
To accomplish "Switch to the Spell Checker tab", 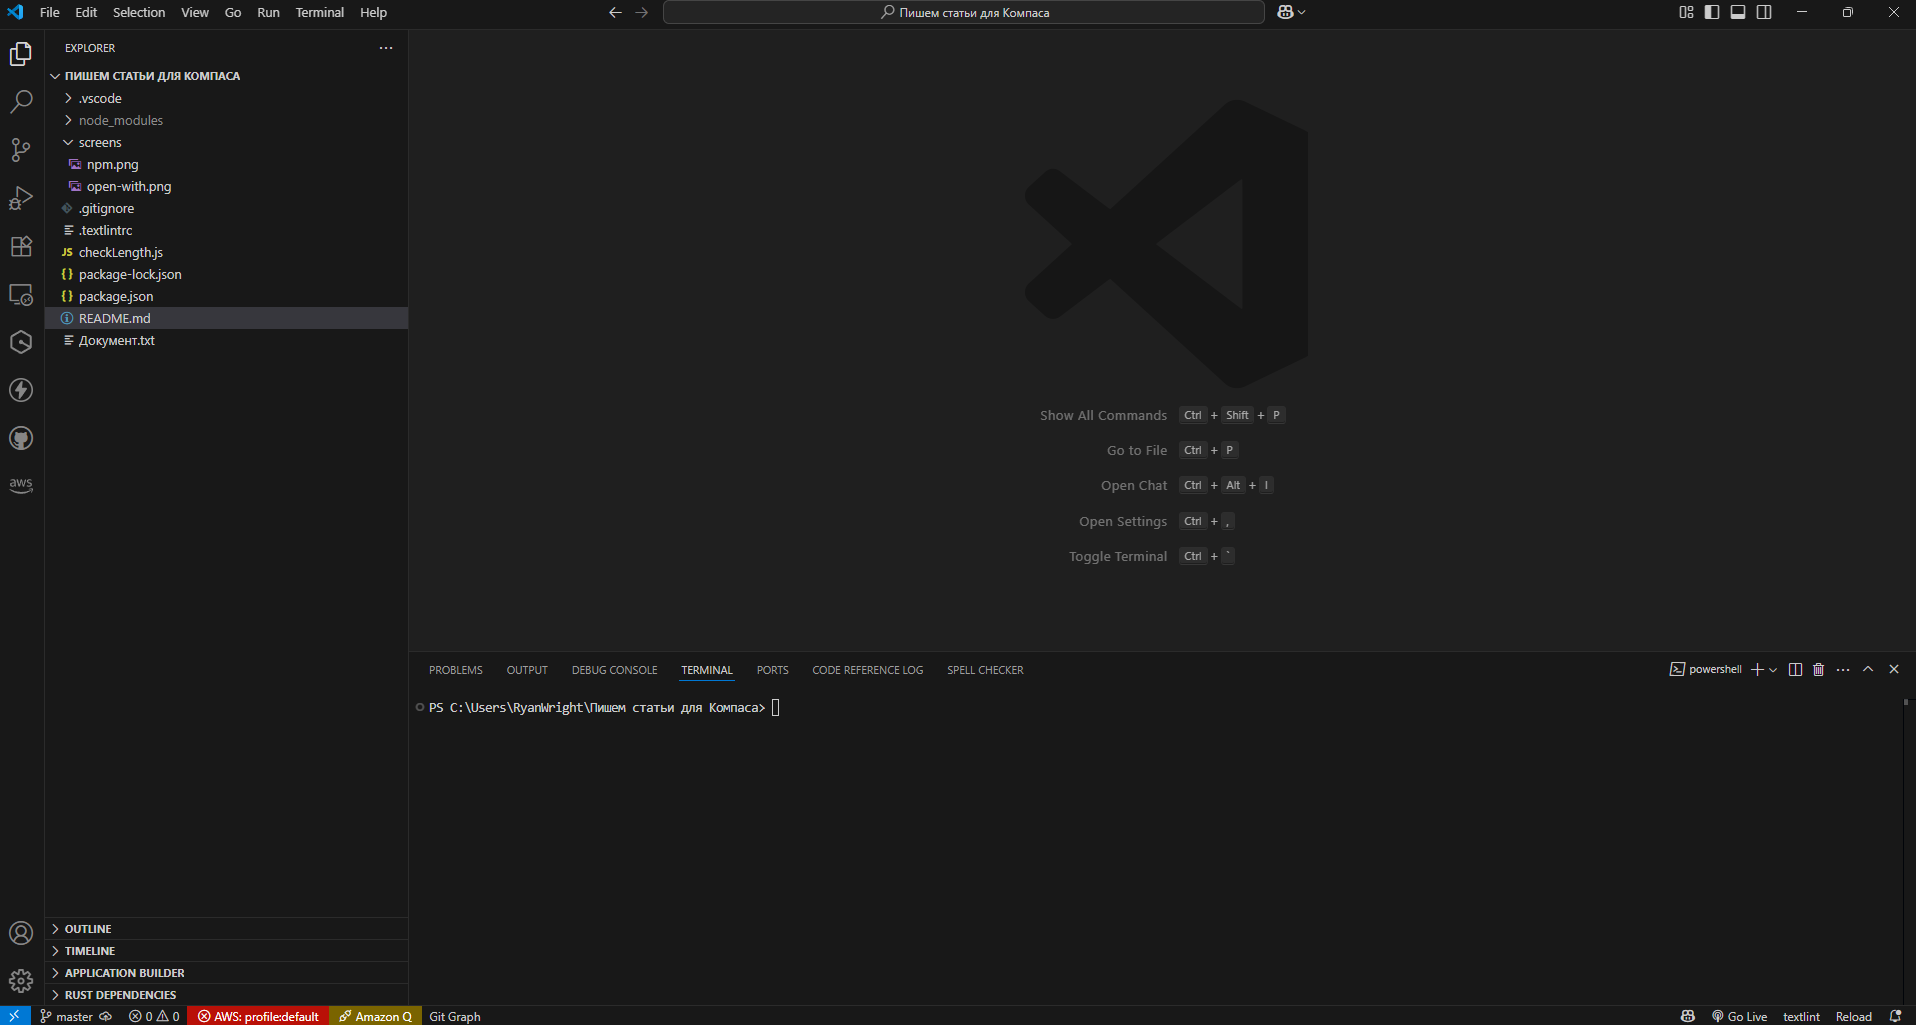I will [x=985, y=670].
